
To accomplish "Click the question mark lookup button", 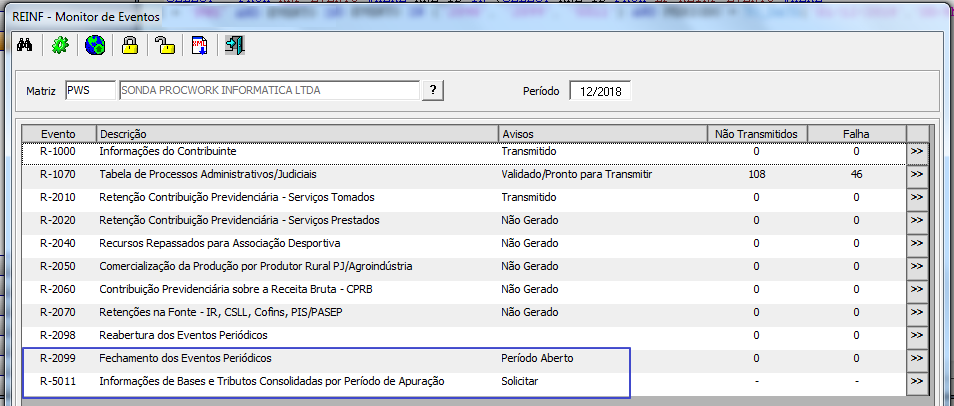I will coord(433,90).
